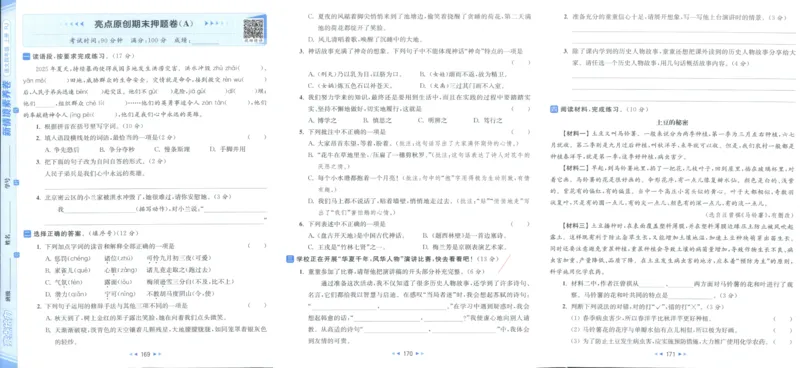Click the question 根据拼音在括号里写字词
Viewport: 800px width, 368px height.
tap(90, 126)
